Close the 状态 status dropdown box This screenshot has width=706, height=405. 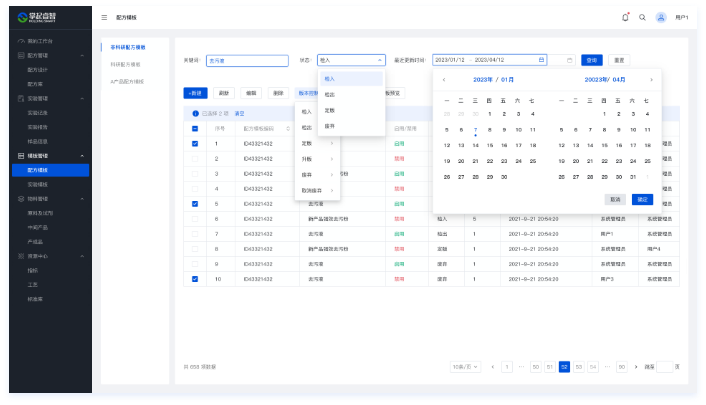pos(351,60)
